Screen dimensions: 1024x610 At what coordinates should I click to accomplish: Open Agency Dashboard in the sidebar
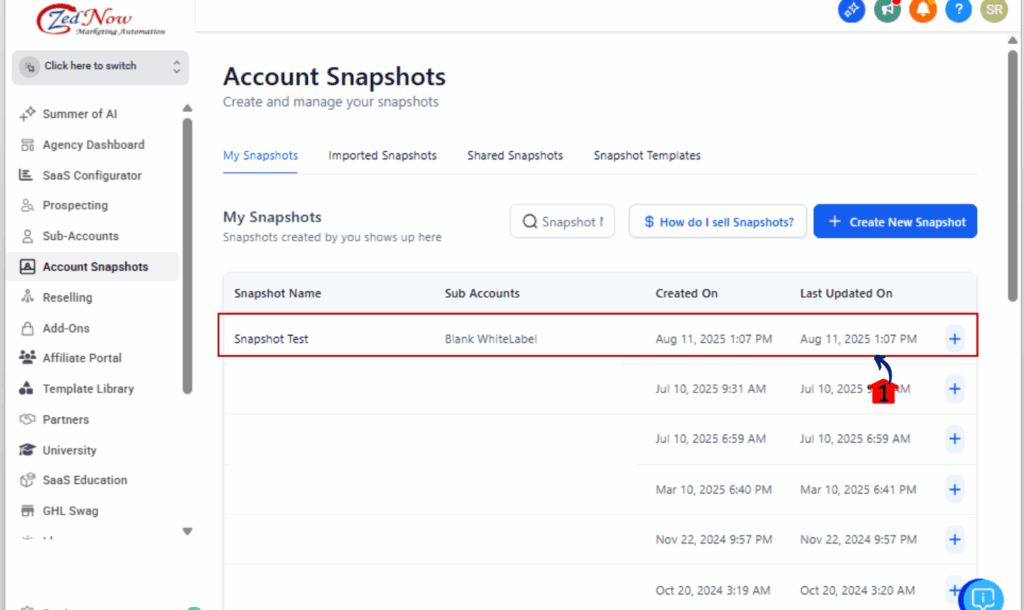[93, 145]
